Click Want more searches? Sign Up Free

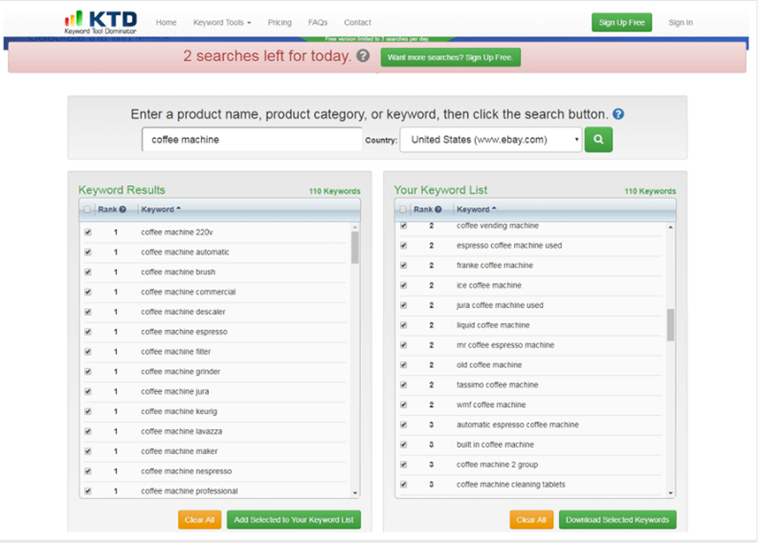(450, 57)
